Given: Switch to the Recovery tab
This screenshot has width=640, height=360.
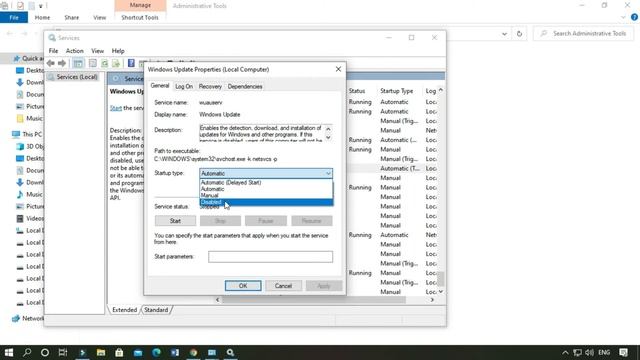Looking at the screenshot, I should pos(210,87).
